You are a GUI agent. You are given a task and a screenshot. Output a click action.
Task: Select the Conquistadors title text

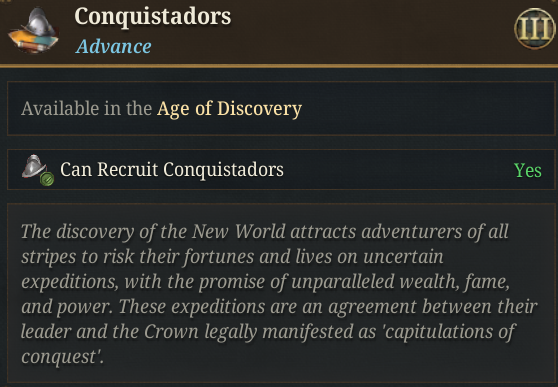153,16
